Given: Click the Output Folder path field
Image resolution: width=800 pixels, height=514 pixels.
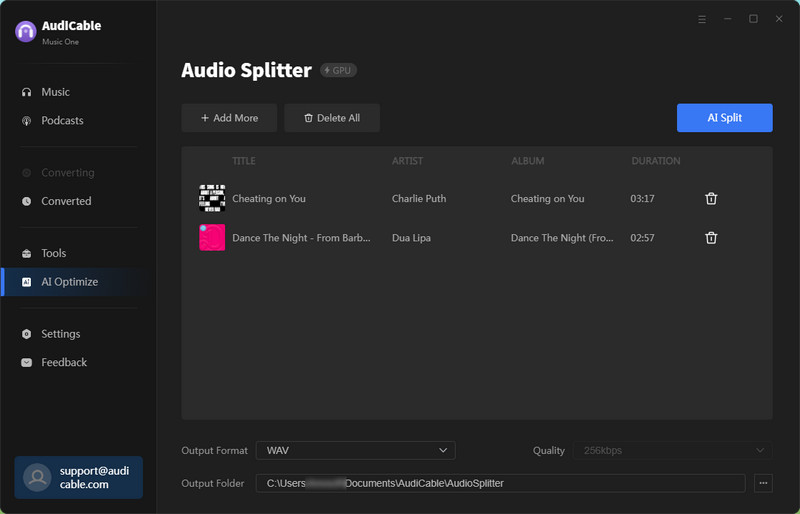Looking at the screenshot, I should tap(501, 483).
